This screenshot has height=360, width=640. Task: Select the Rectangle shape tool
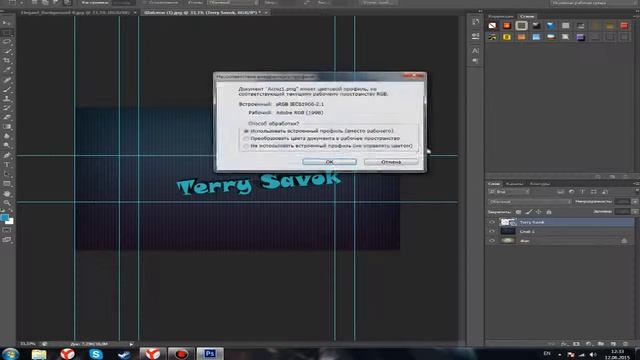[7, 184]
